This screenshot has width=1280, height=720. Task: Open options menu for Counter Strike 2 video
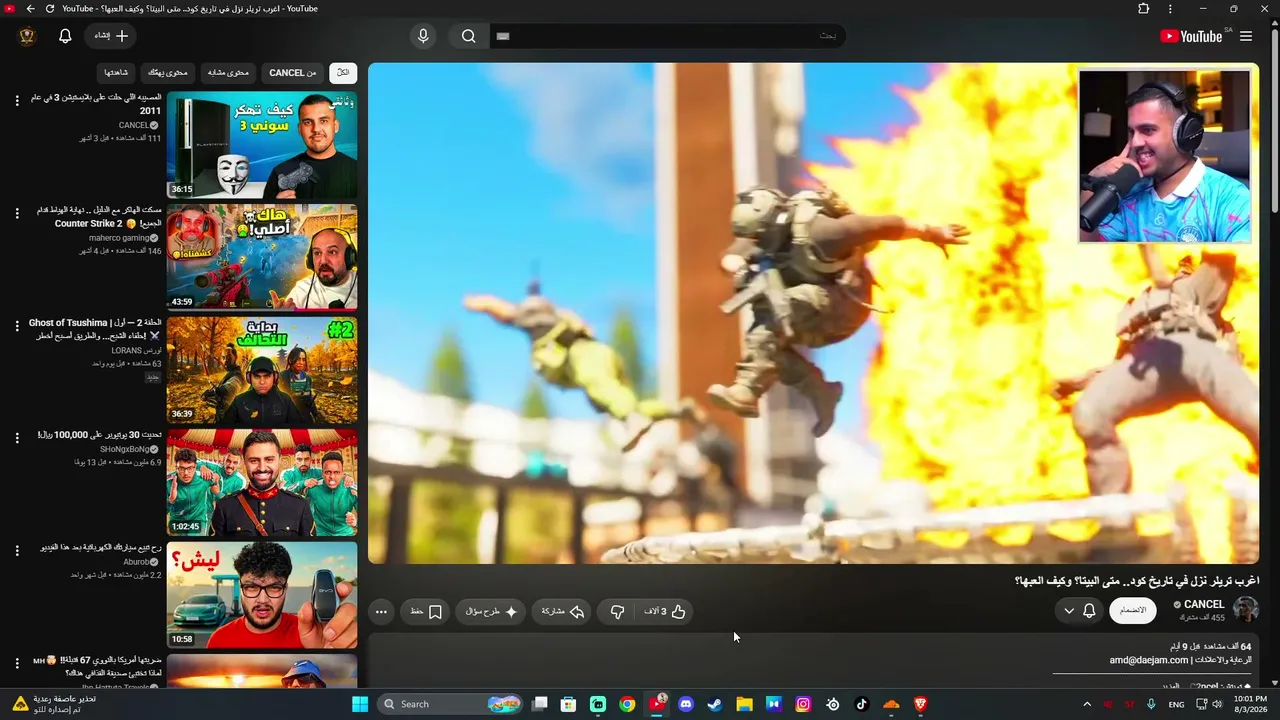tap(17, 213)
